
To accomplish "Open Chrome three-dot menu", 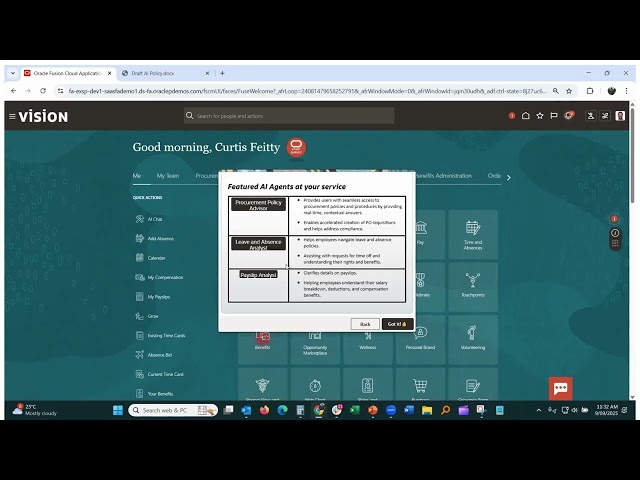I will 626,91.
